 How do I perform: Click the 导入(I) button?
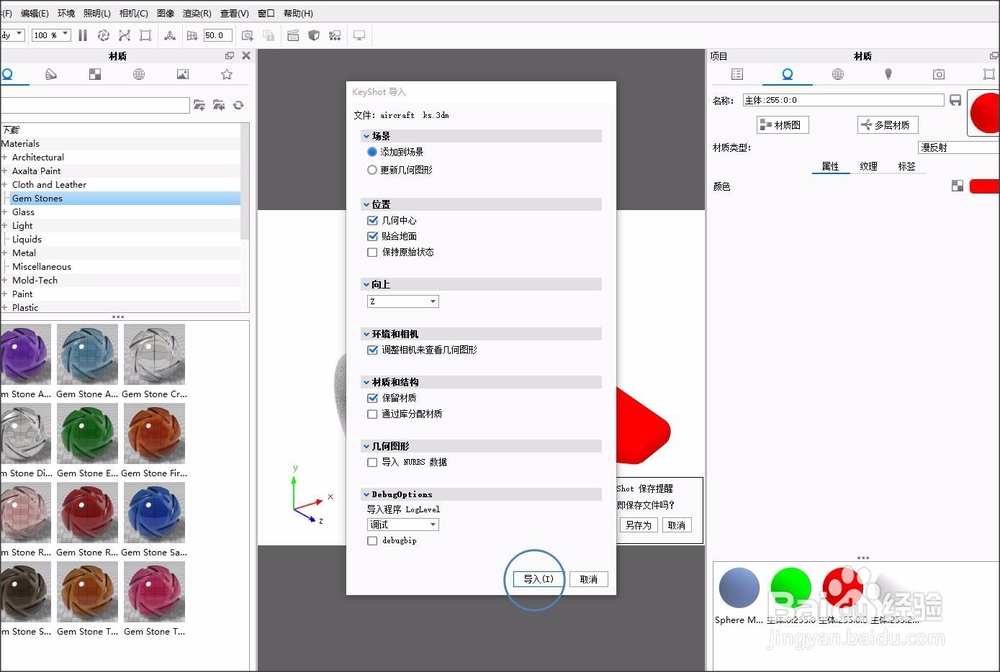538,579
